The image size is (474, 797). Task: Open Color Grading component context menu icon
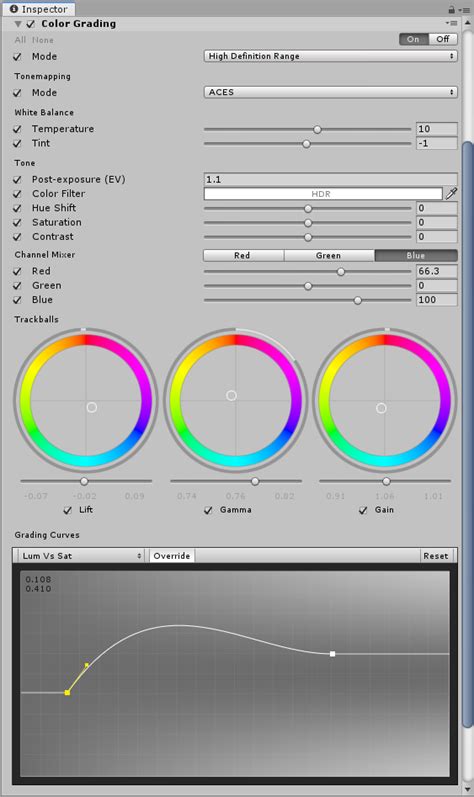tap(451, 23)
